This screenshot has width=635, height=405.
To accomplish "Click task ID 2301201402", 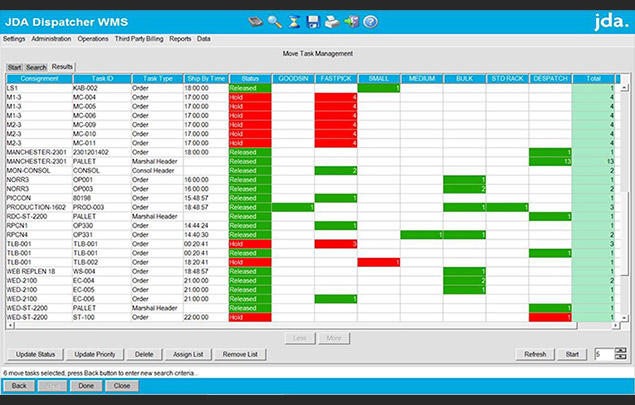I will (x=102, y=152).
